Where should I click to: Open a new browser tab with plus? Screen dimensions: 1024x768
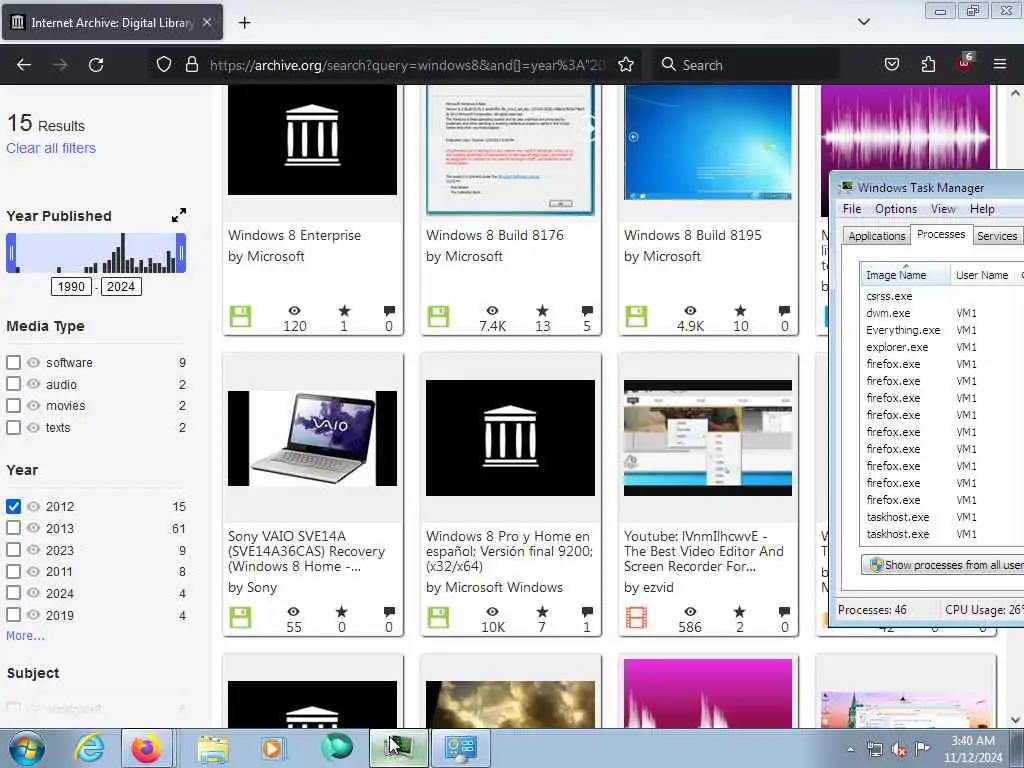point(244,23)
